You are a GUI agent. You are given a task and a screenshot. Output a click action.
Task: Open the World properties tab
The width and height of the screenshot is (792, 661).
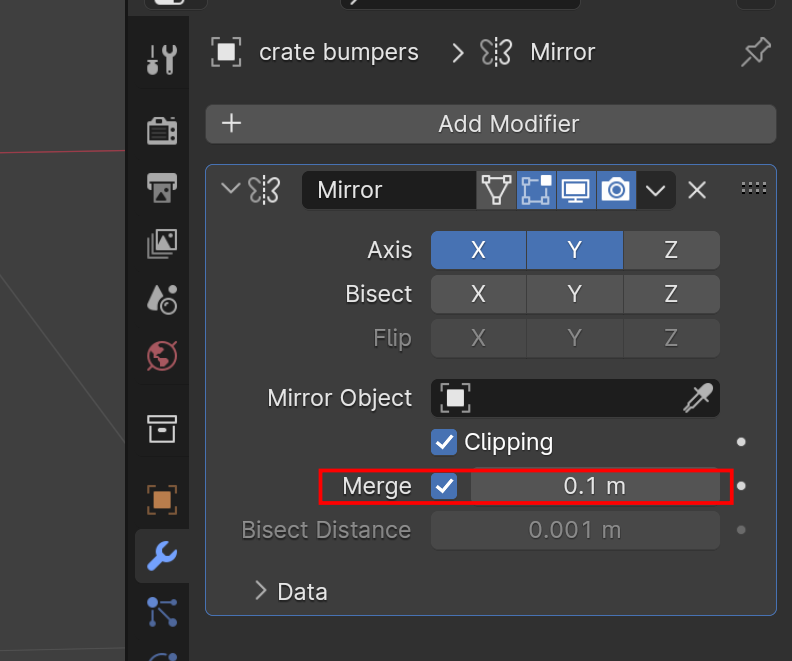tap(162, 355)
